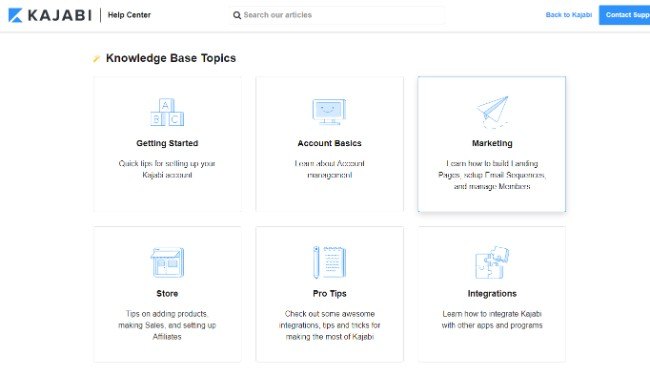The image size is (650, 376).
Task: Go to the Store topic title
Action: [167, 294]
